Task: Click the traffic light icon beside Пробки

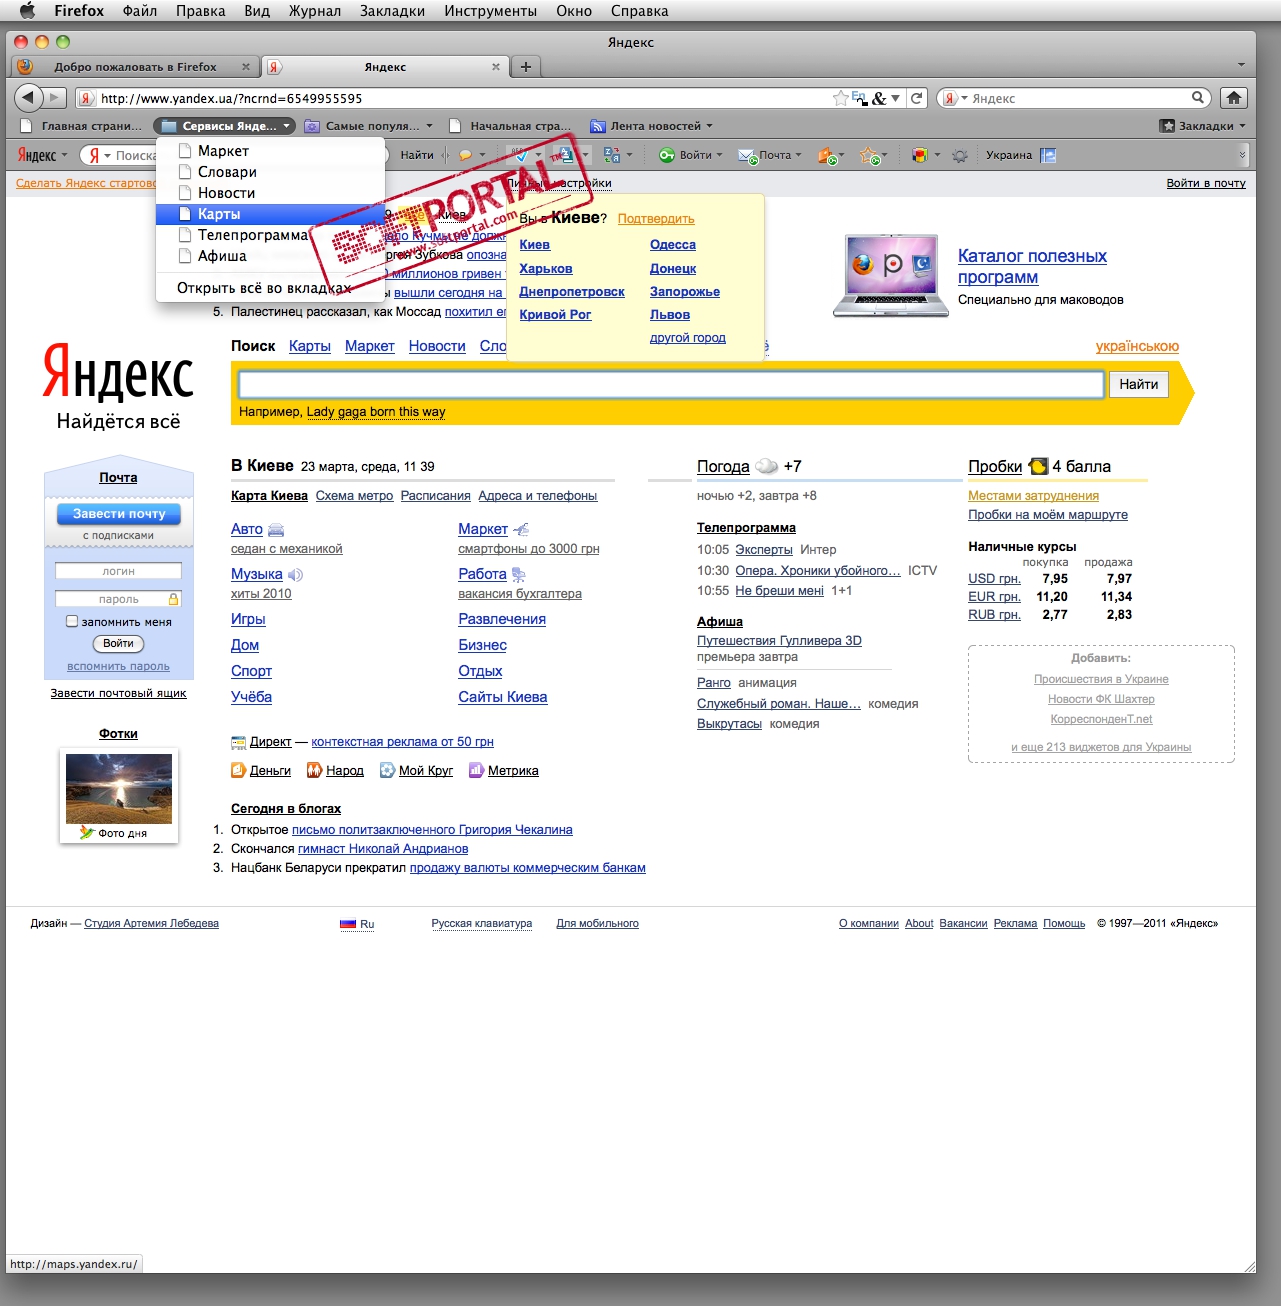Action: click(1038, 466)
